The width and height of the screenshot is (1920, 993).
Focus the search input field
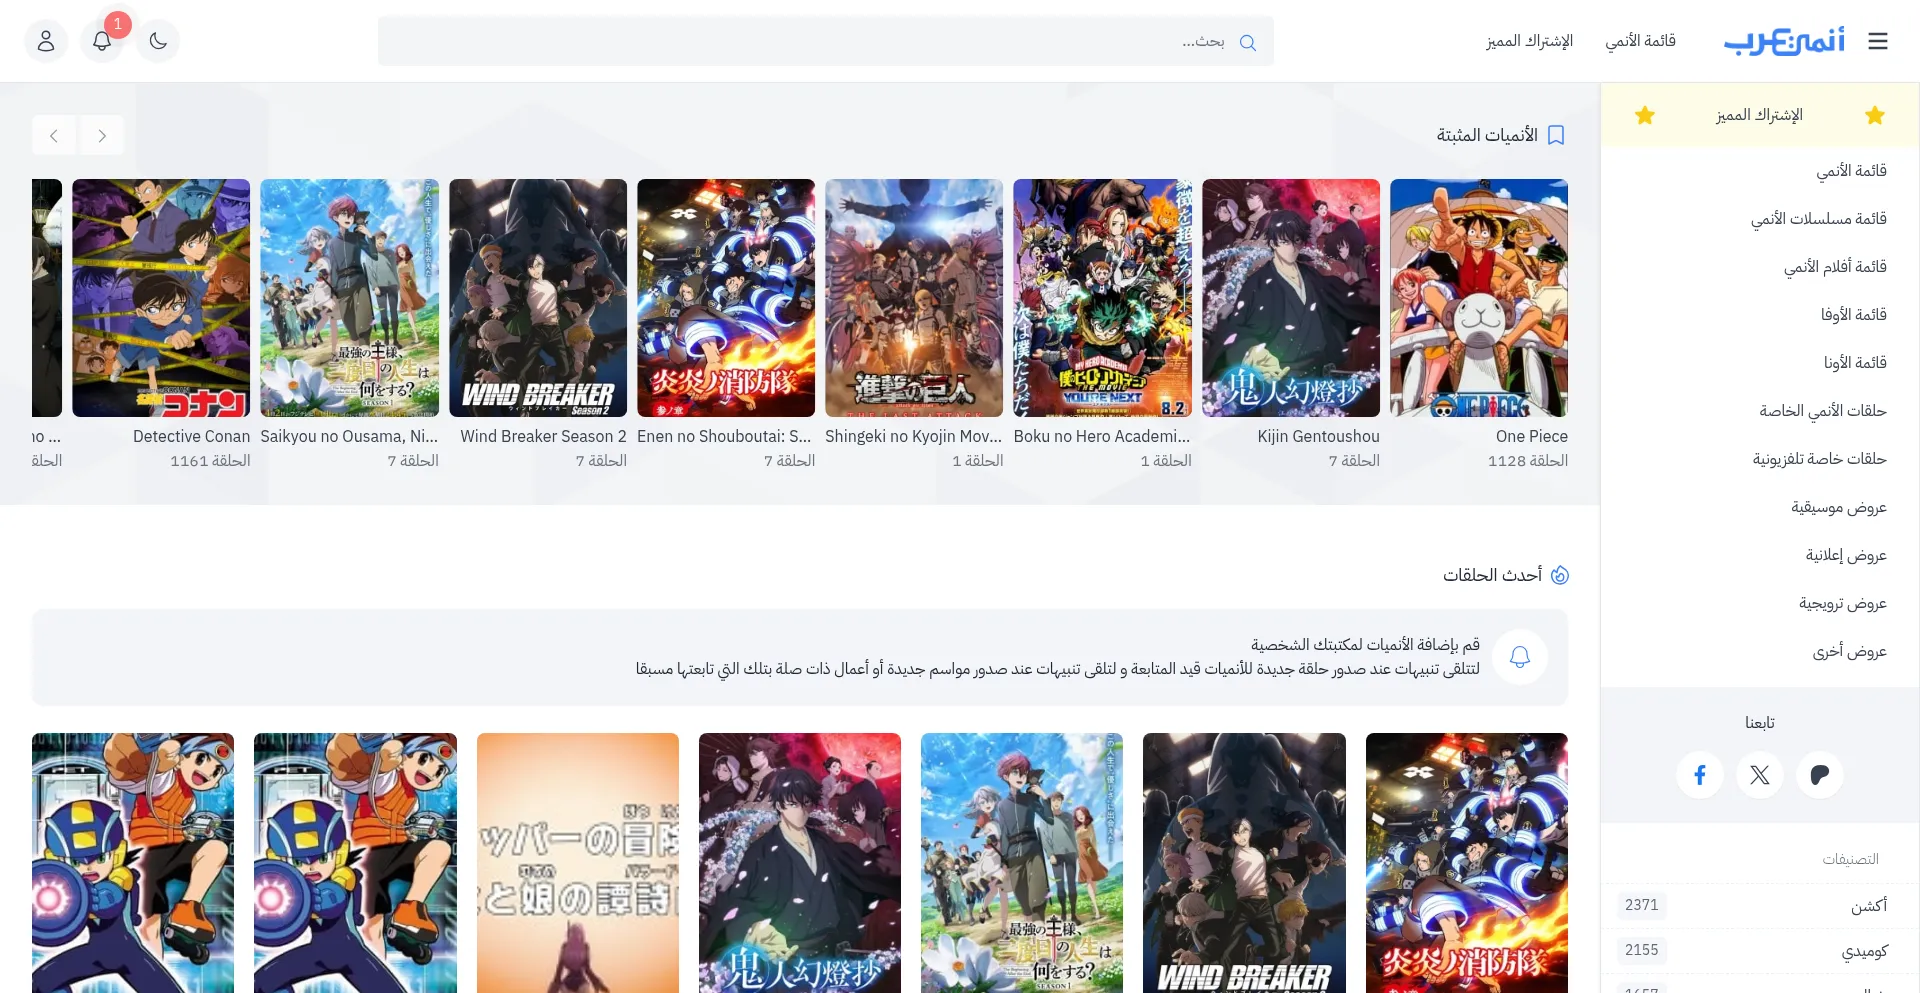826,41
